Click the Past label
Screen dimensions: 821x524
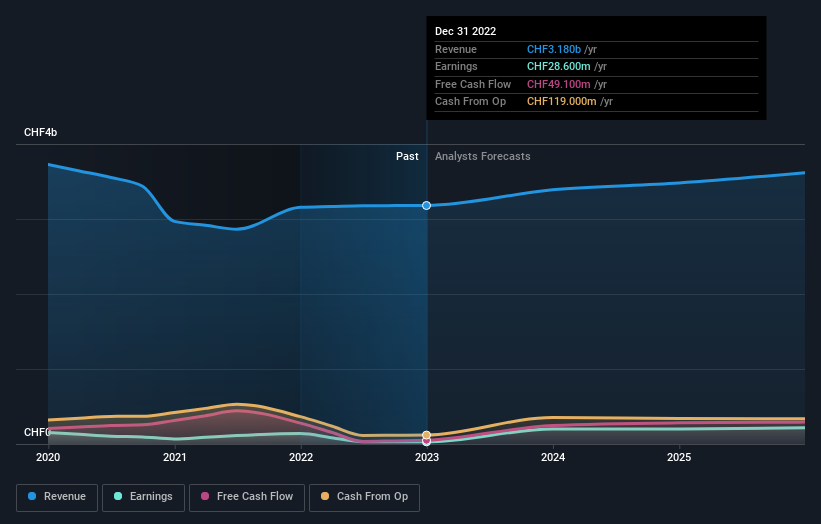[407, 157]
